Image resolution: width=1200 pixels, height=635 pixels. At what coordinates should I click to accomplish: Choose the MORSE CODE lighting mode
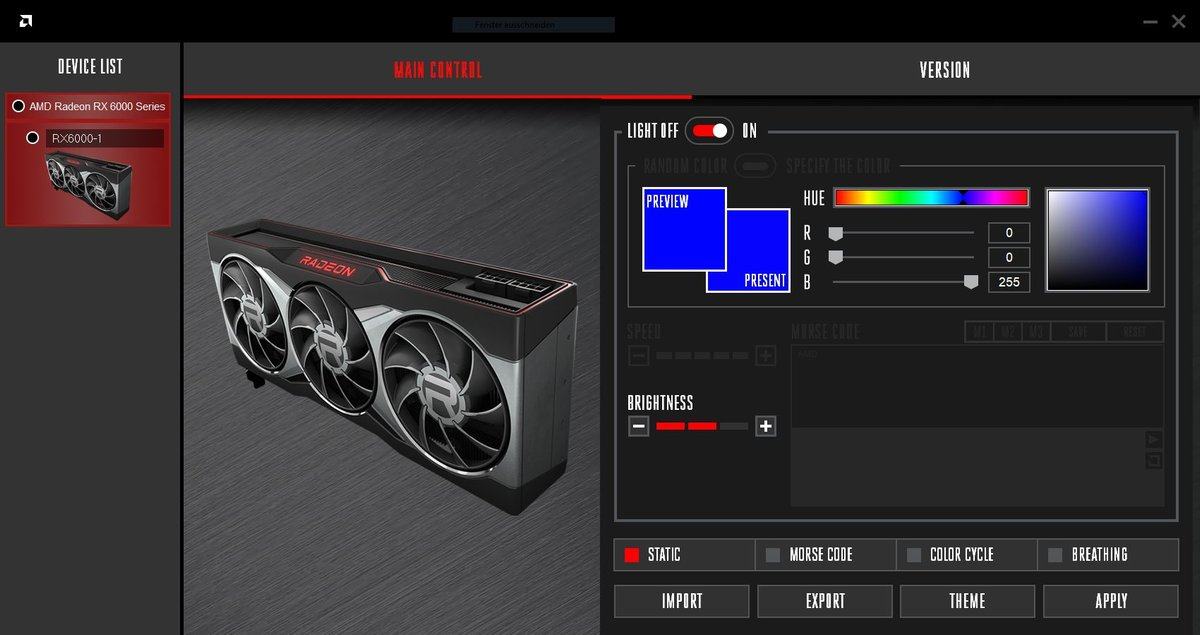pyautogui.click(x=826, y=555)
